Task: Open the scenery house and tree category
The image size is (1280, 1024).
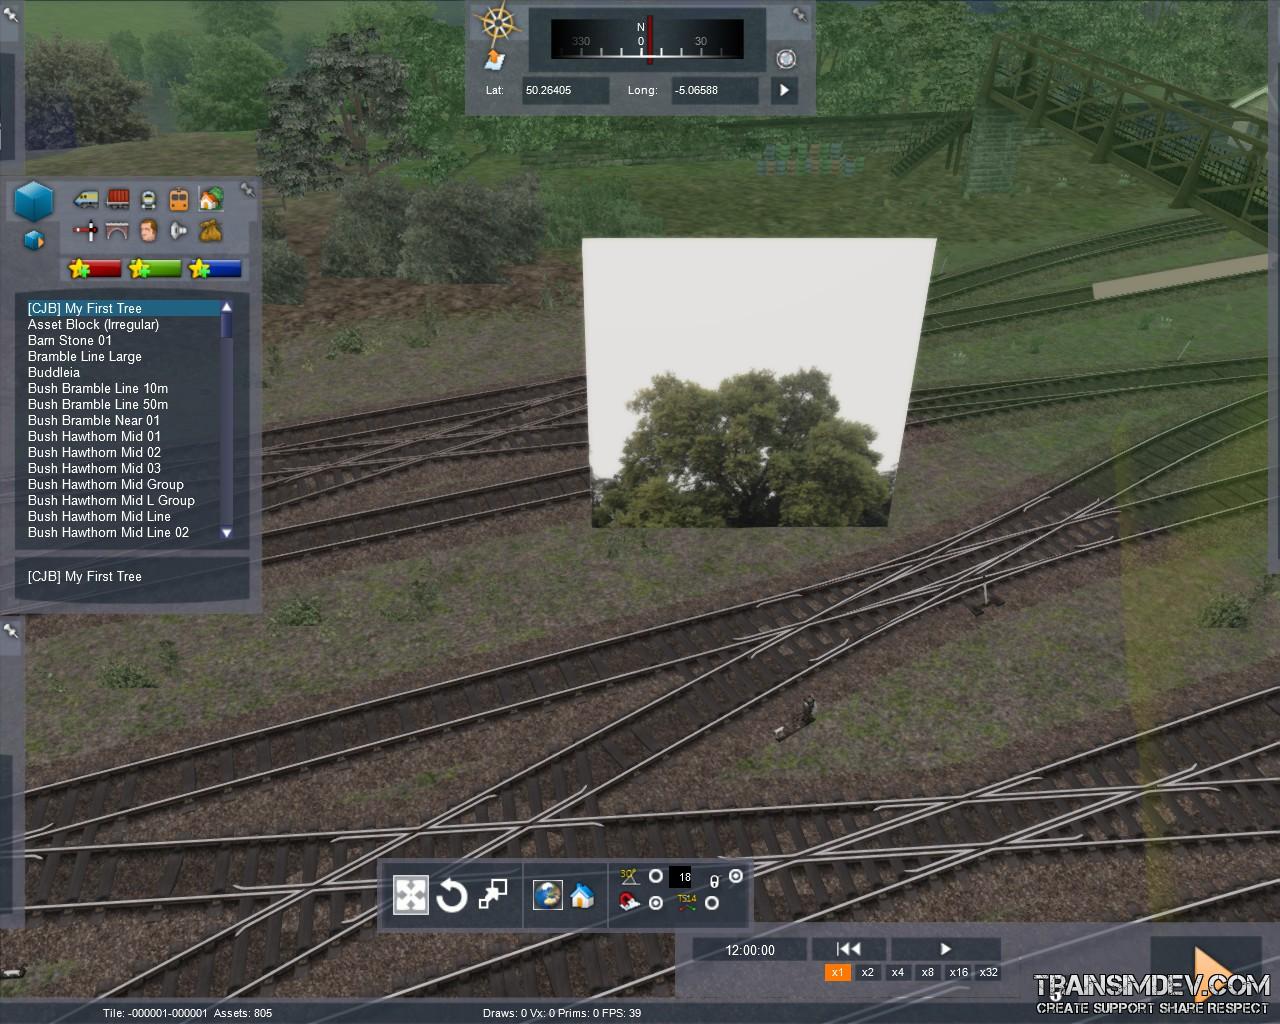Action: pyautogui.click(x=210, y=199)
